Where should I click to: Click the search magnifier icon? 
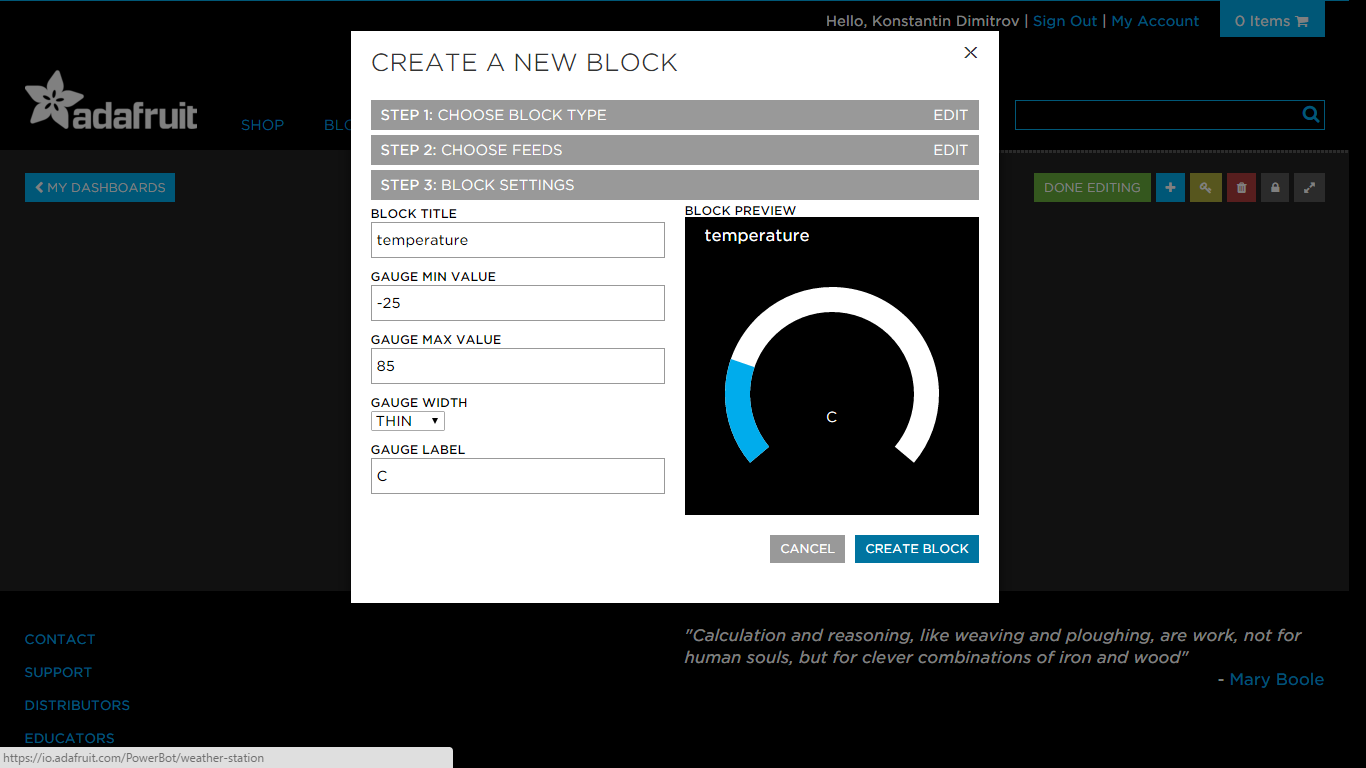coord(1310,114)
